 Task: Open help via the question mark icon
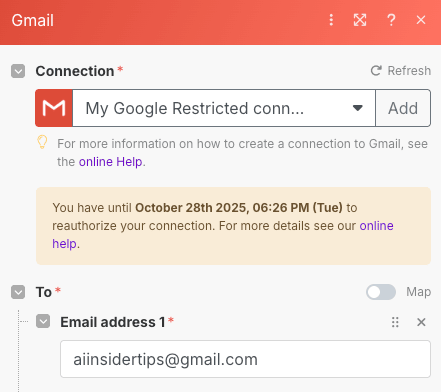tap(391, 20)
